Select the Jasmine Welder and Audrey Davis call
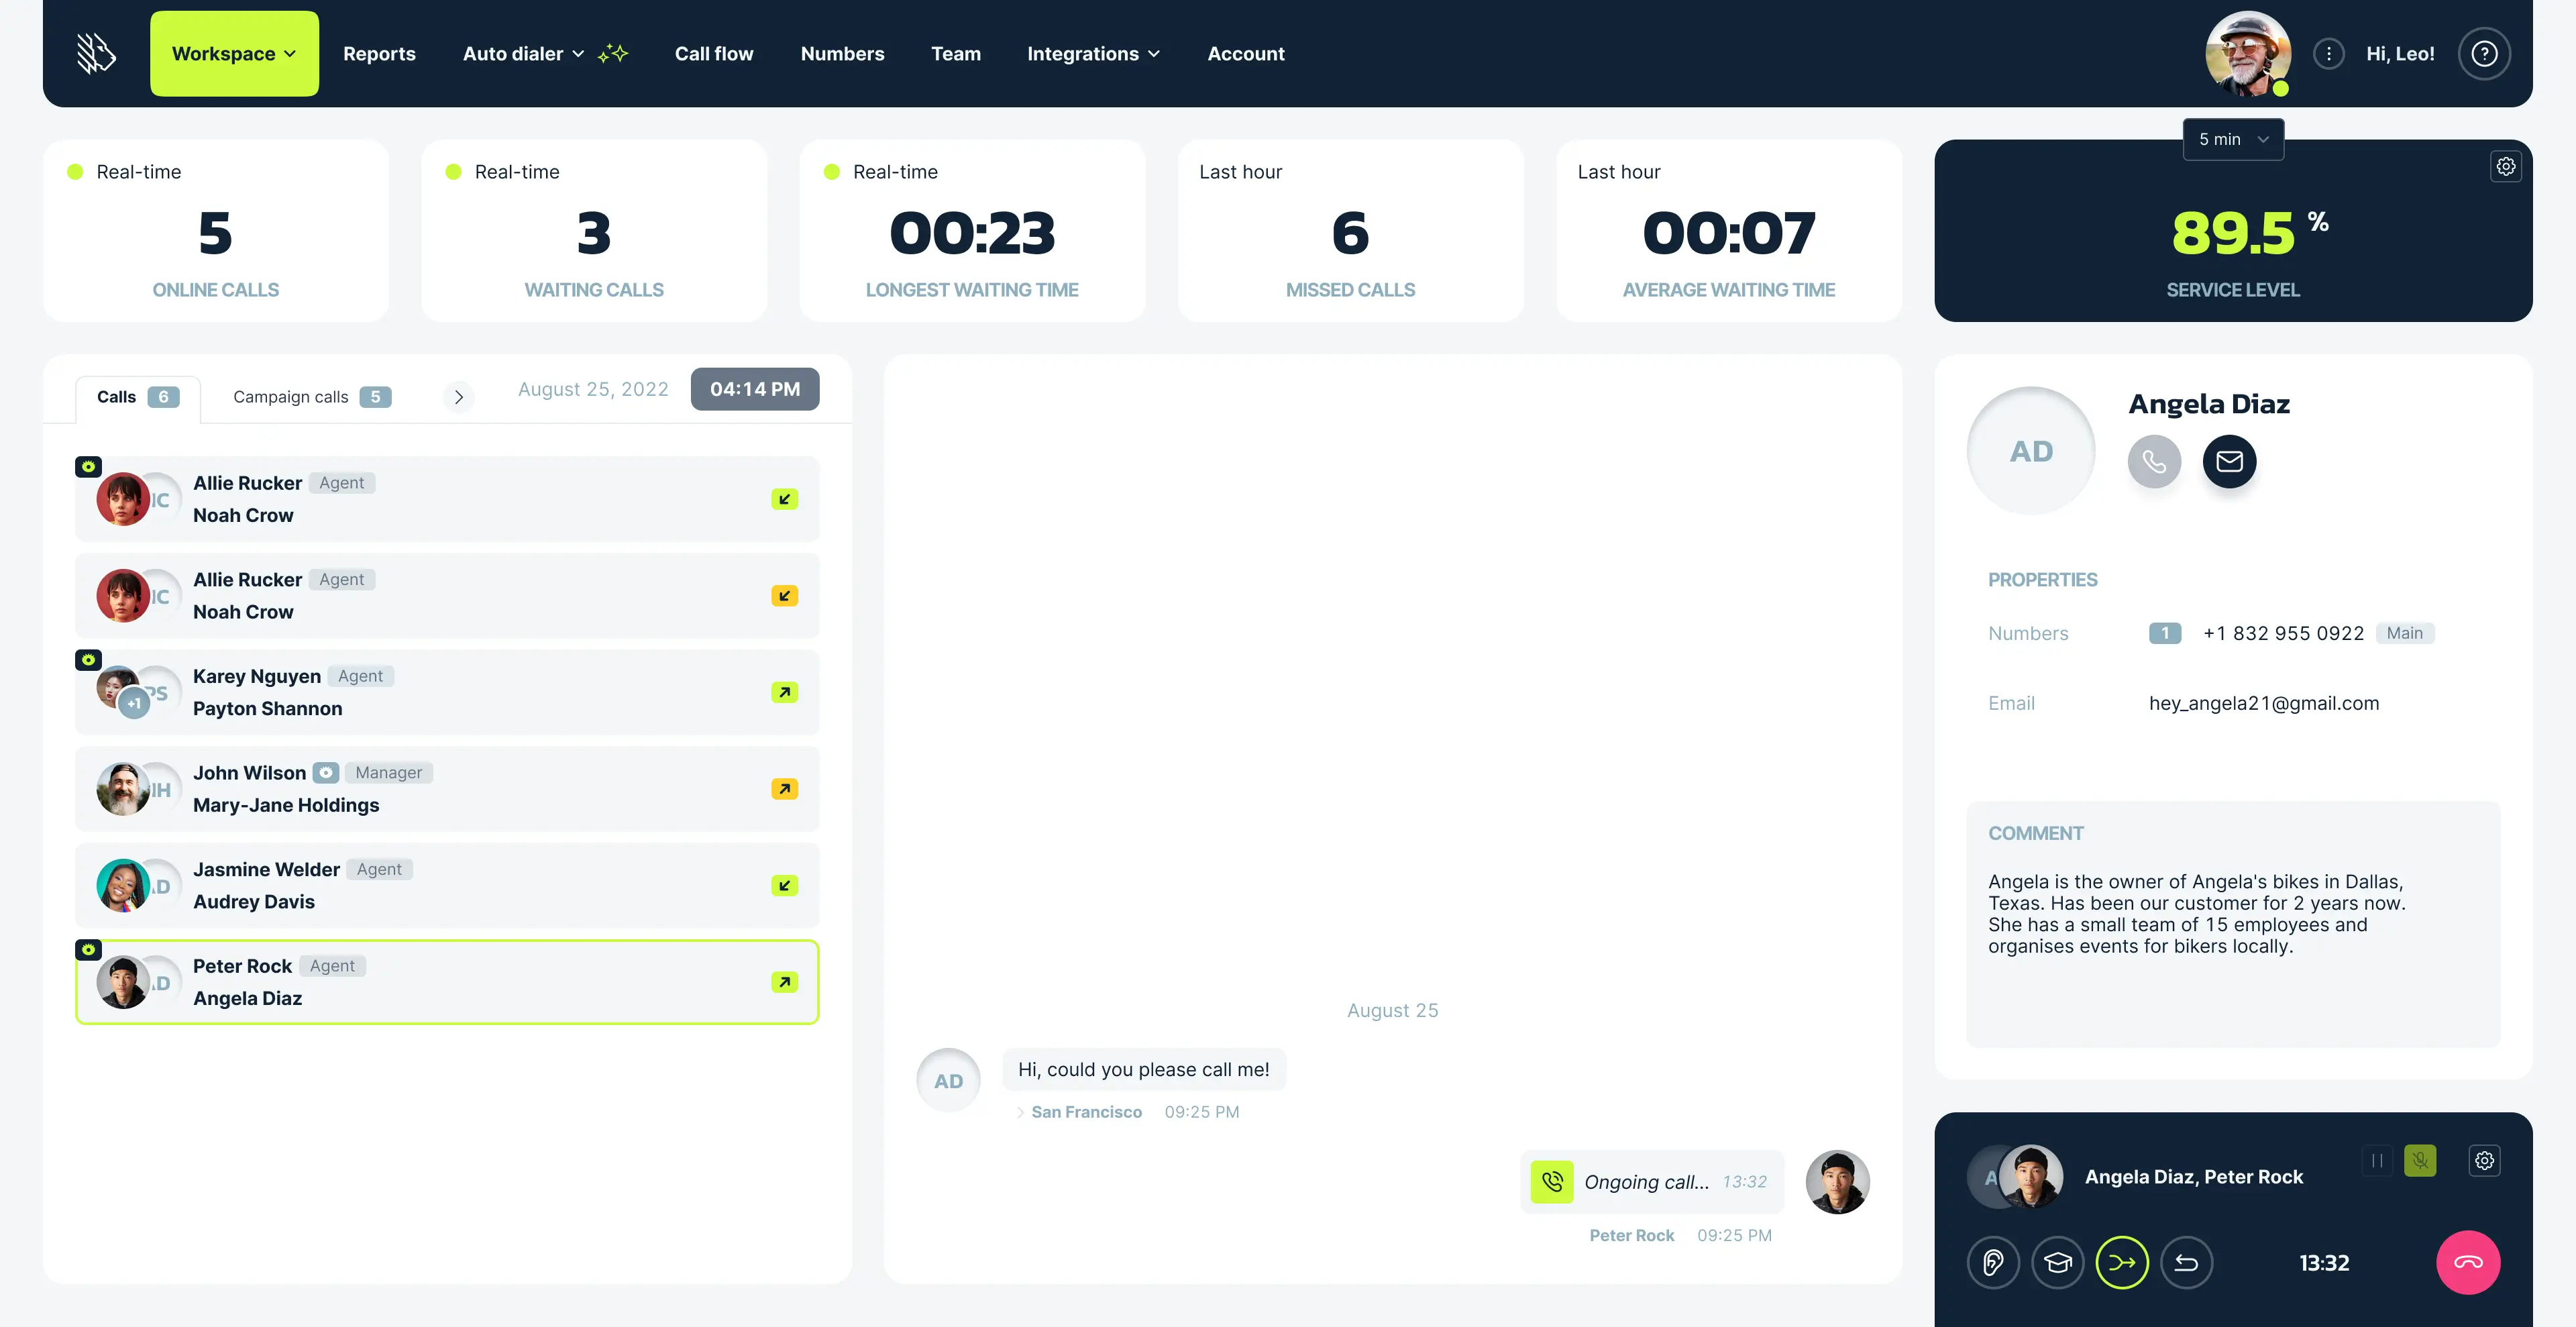Screen dimensions: 2576x1327 click(447, 886)
